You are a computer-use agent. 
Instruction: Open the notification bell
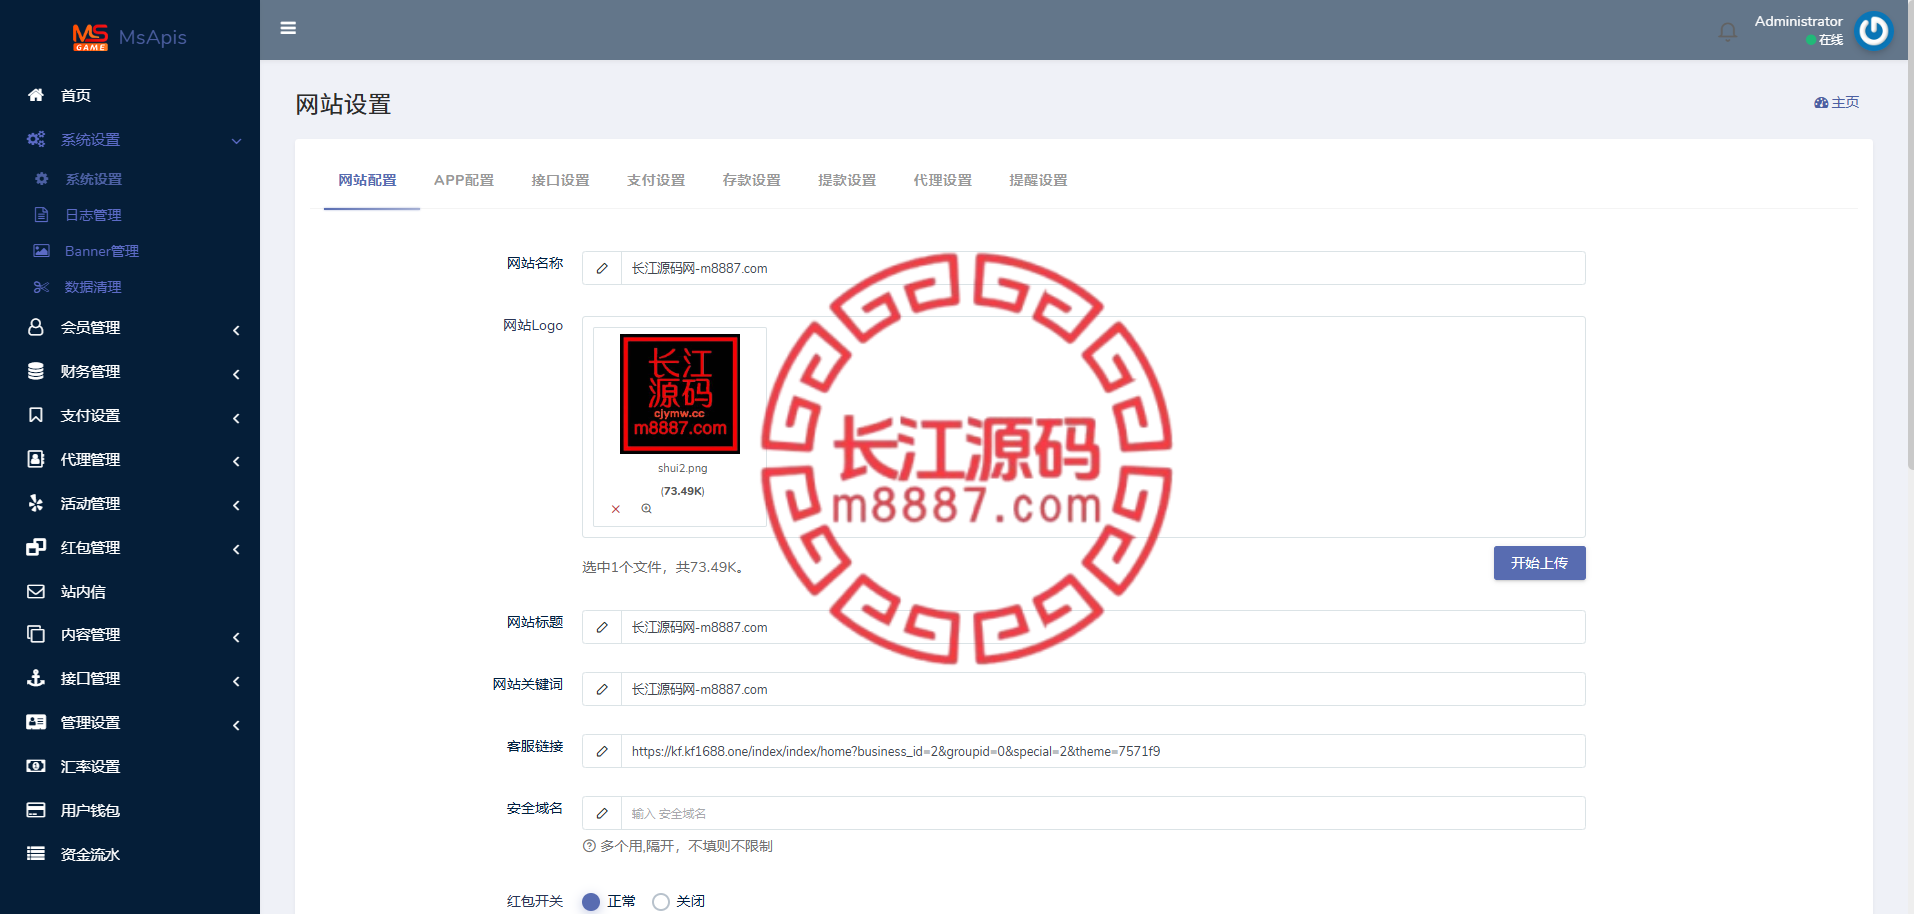(x=1727, y=32)
